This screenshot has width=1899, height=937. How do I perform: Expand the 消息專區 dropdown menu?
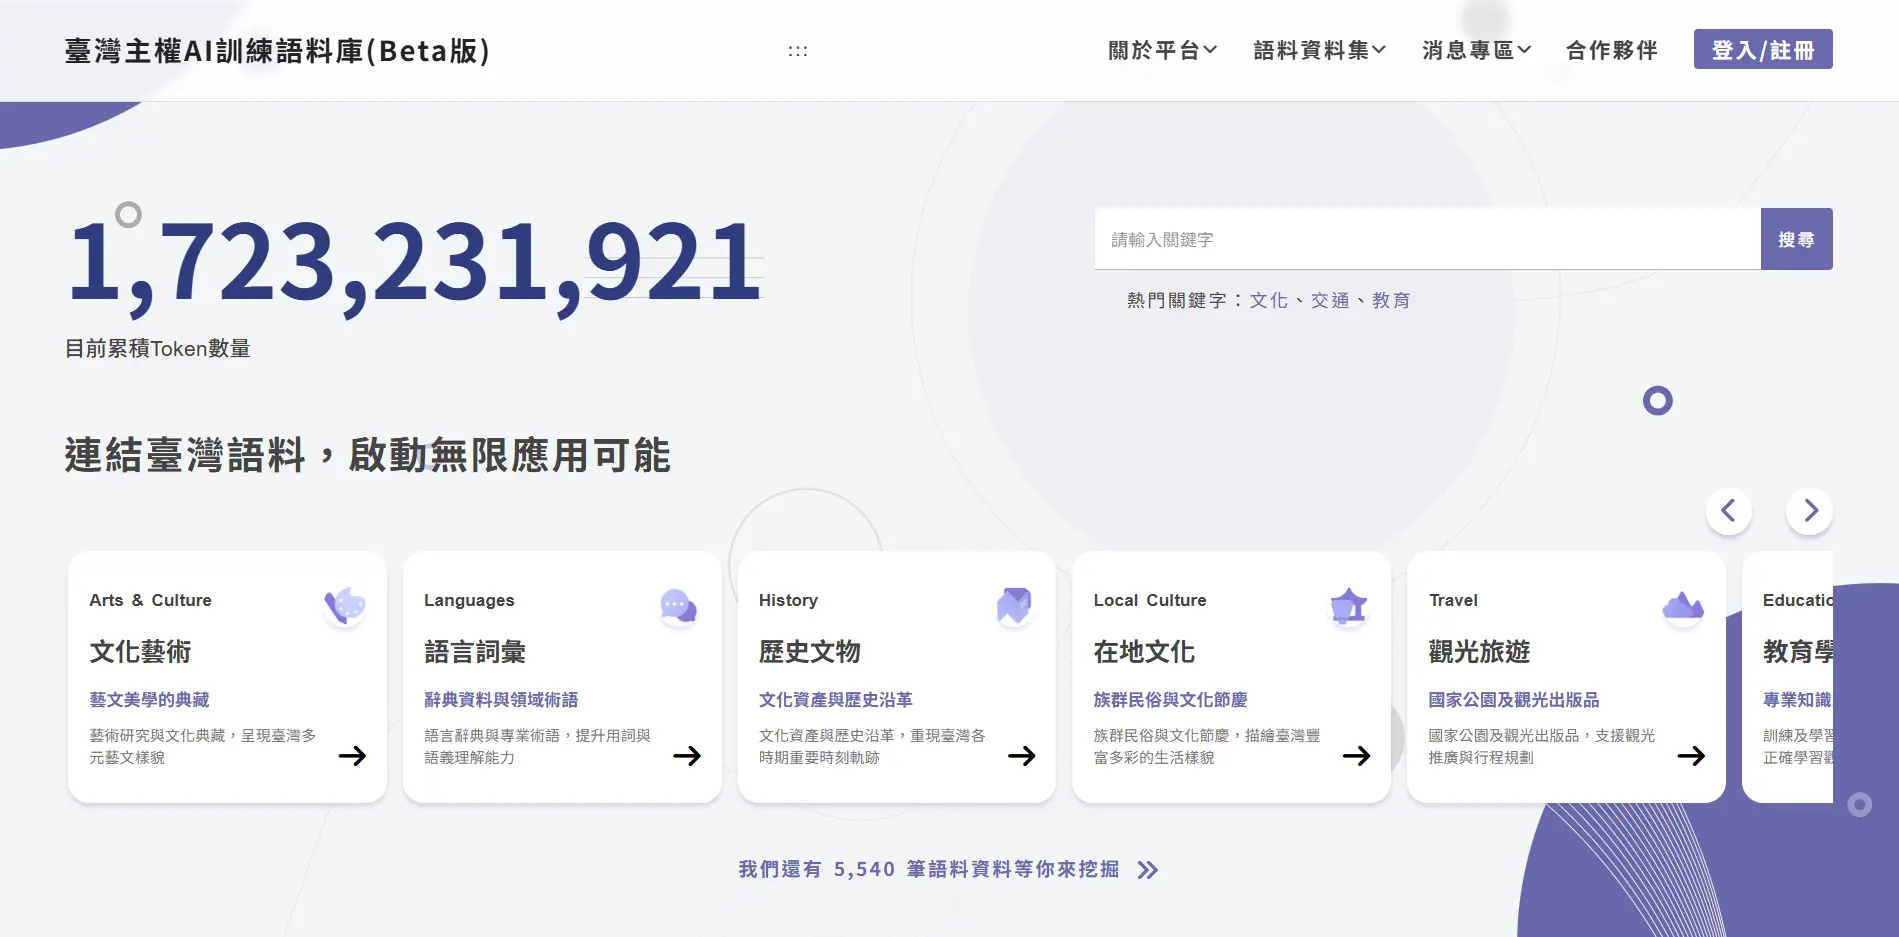(x=1477, y=50)
